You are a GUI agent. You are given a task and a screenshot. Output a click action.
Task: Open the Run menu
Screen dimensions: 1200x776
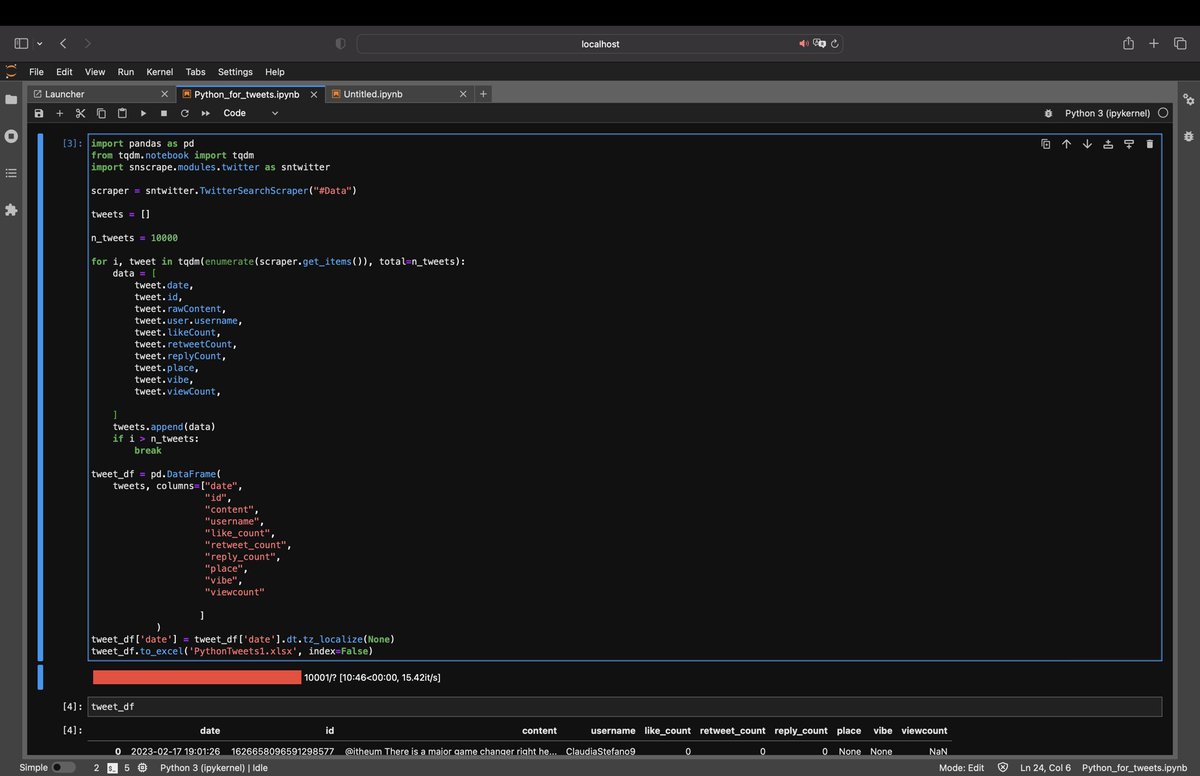coord(125,72)
